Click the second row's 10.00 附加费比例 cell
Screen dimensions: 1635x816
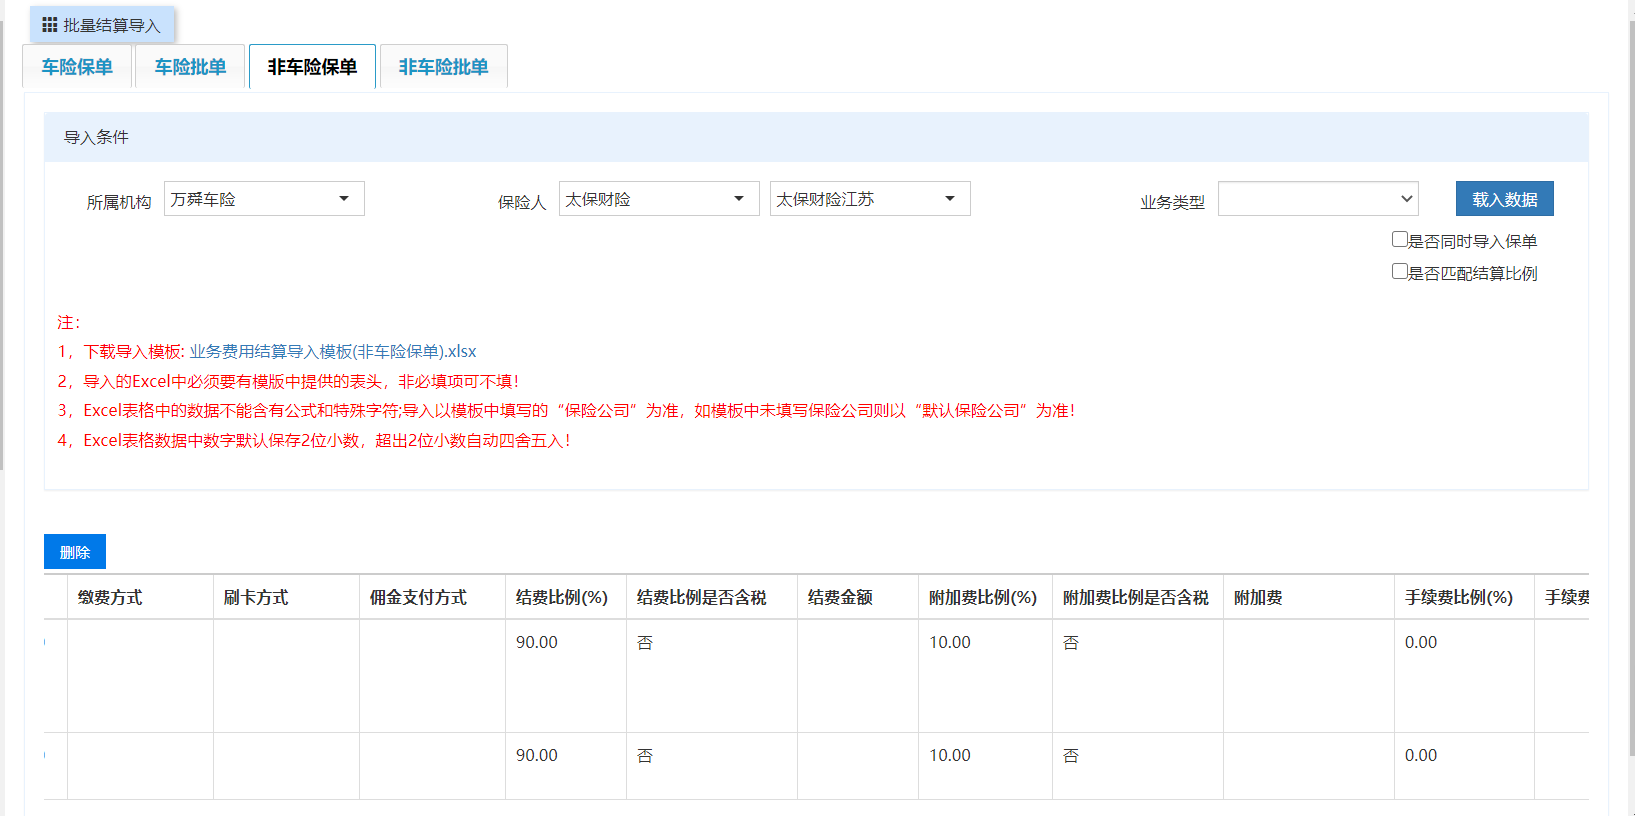[x=950, y=755]
